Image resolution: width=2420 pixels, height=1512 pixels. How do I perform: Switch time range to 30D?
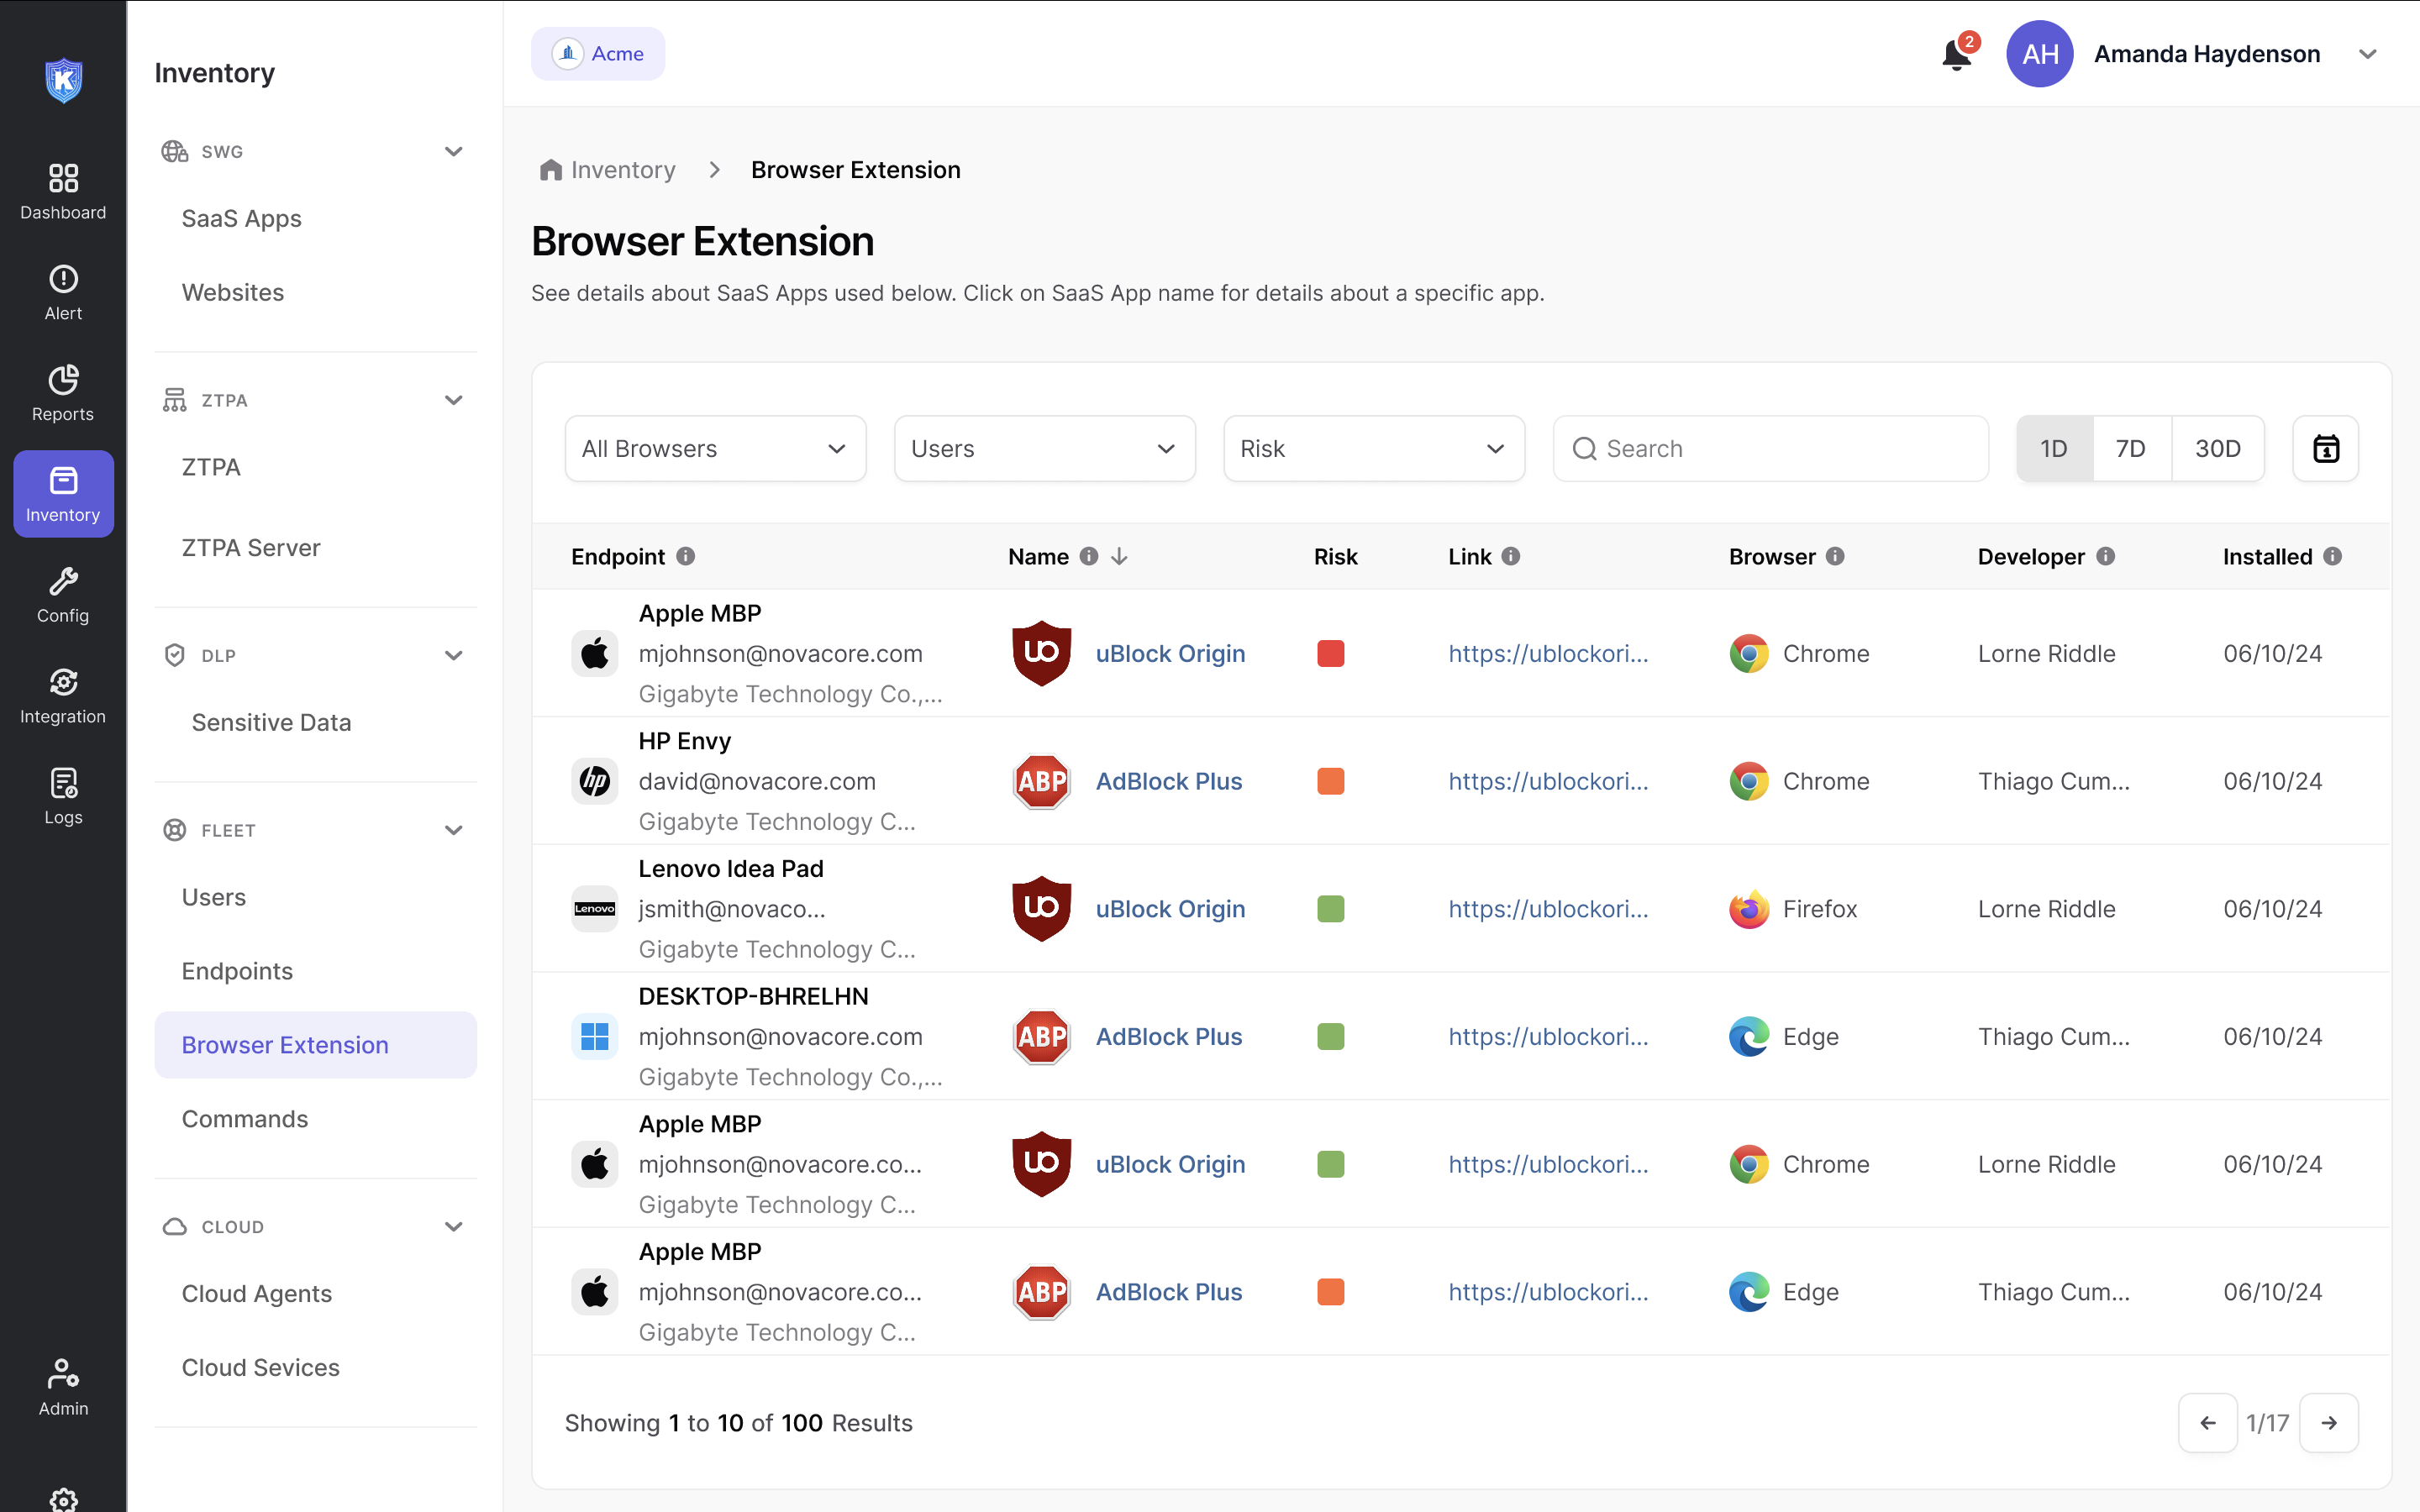[2217, 449]
